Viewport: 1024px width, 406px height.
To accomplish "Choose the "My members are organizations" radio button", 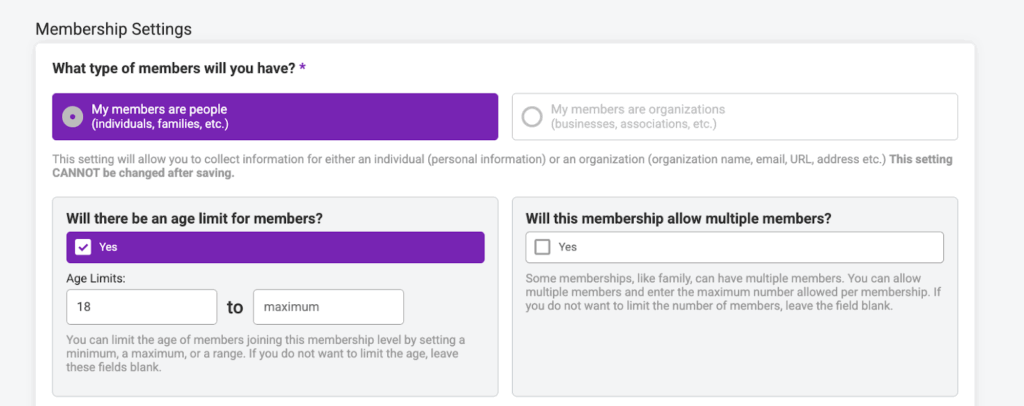I will coord(532,116).
